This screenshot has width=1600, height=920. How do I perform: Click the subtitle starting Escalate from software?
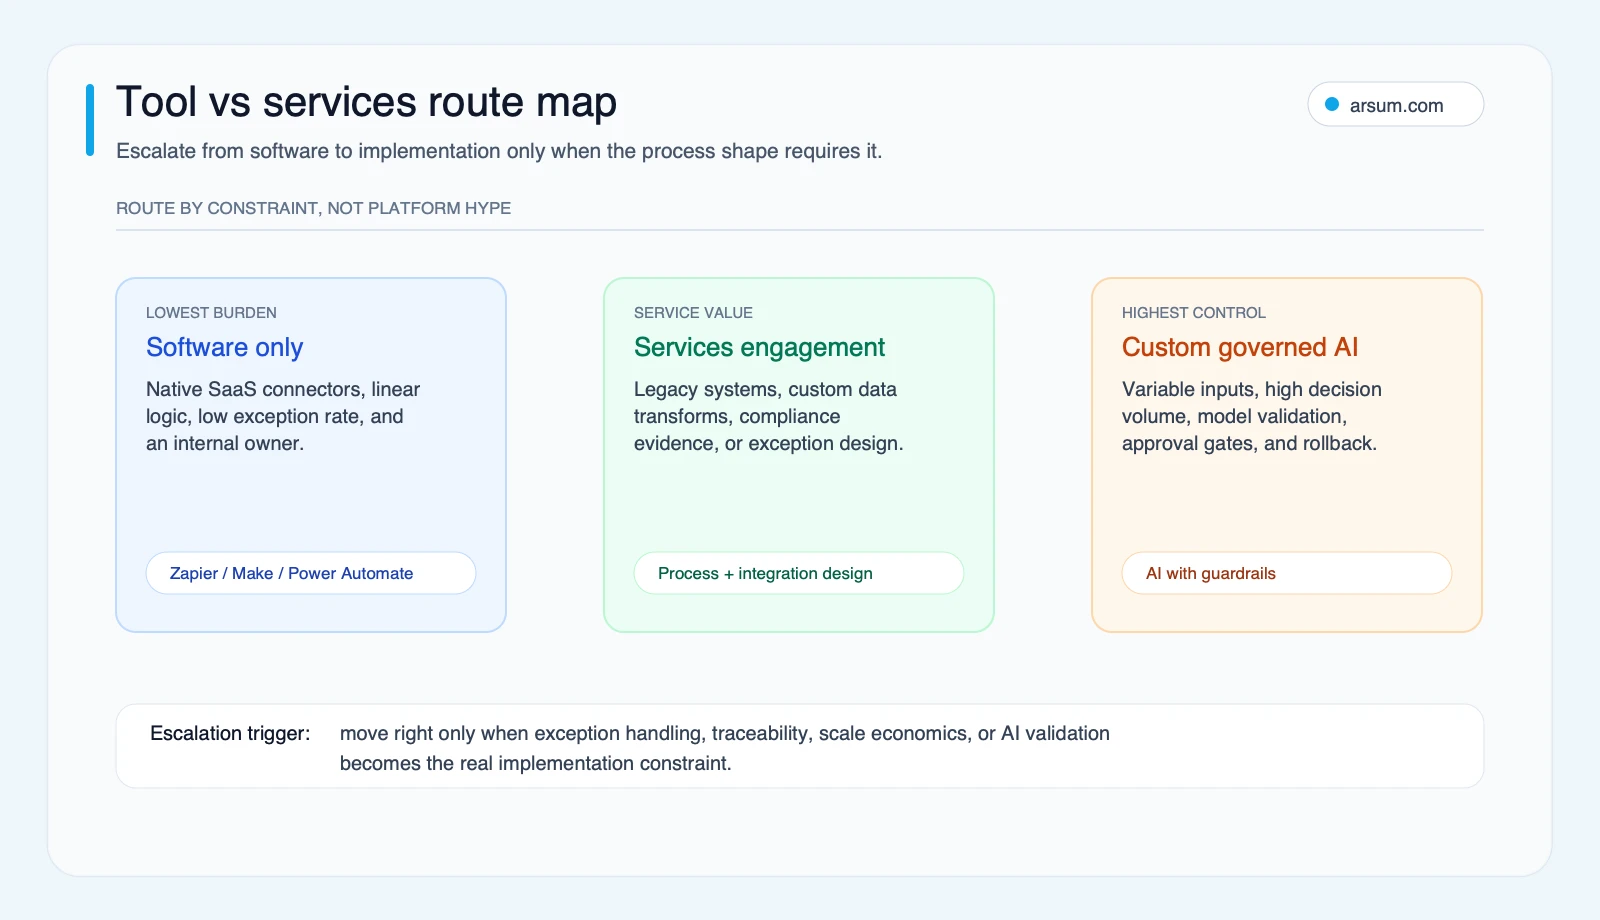point(499,151)
